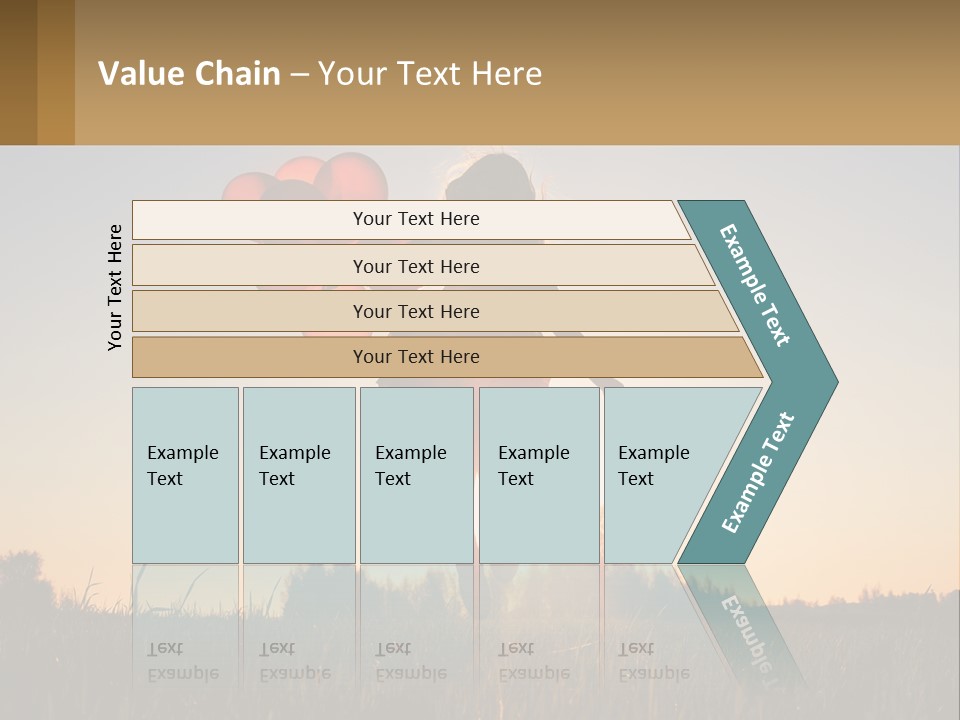Click the darkest tan "Your Text Here" bar

(416, 357)
